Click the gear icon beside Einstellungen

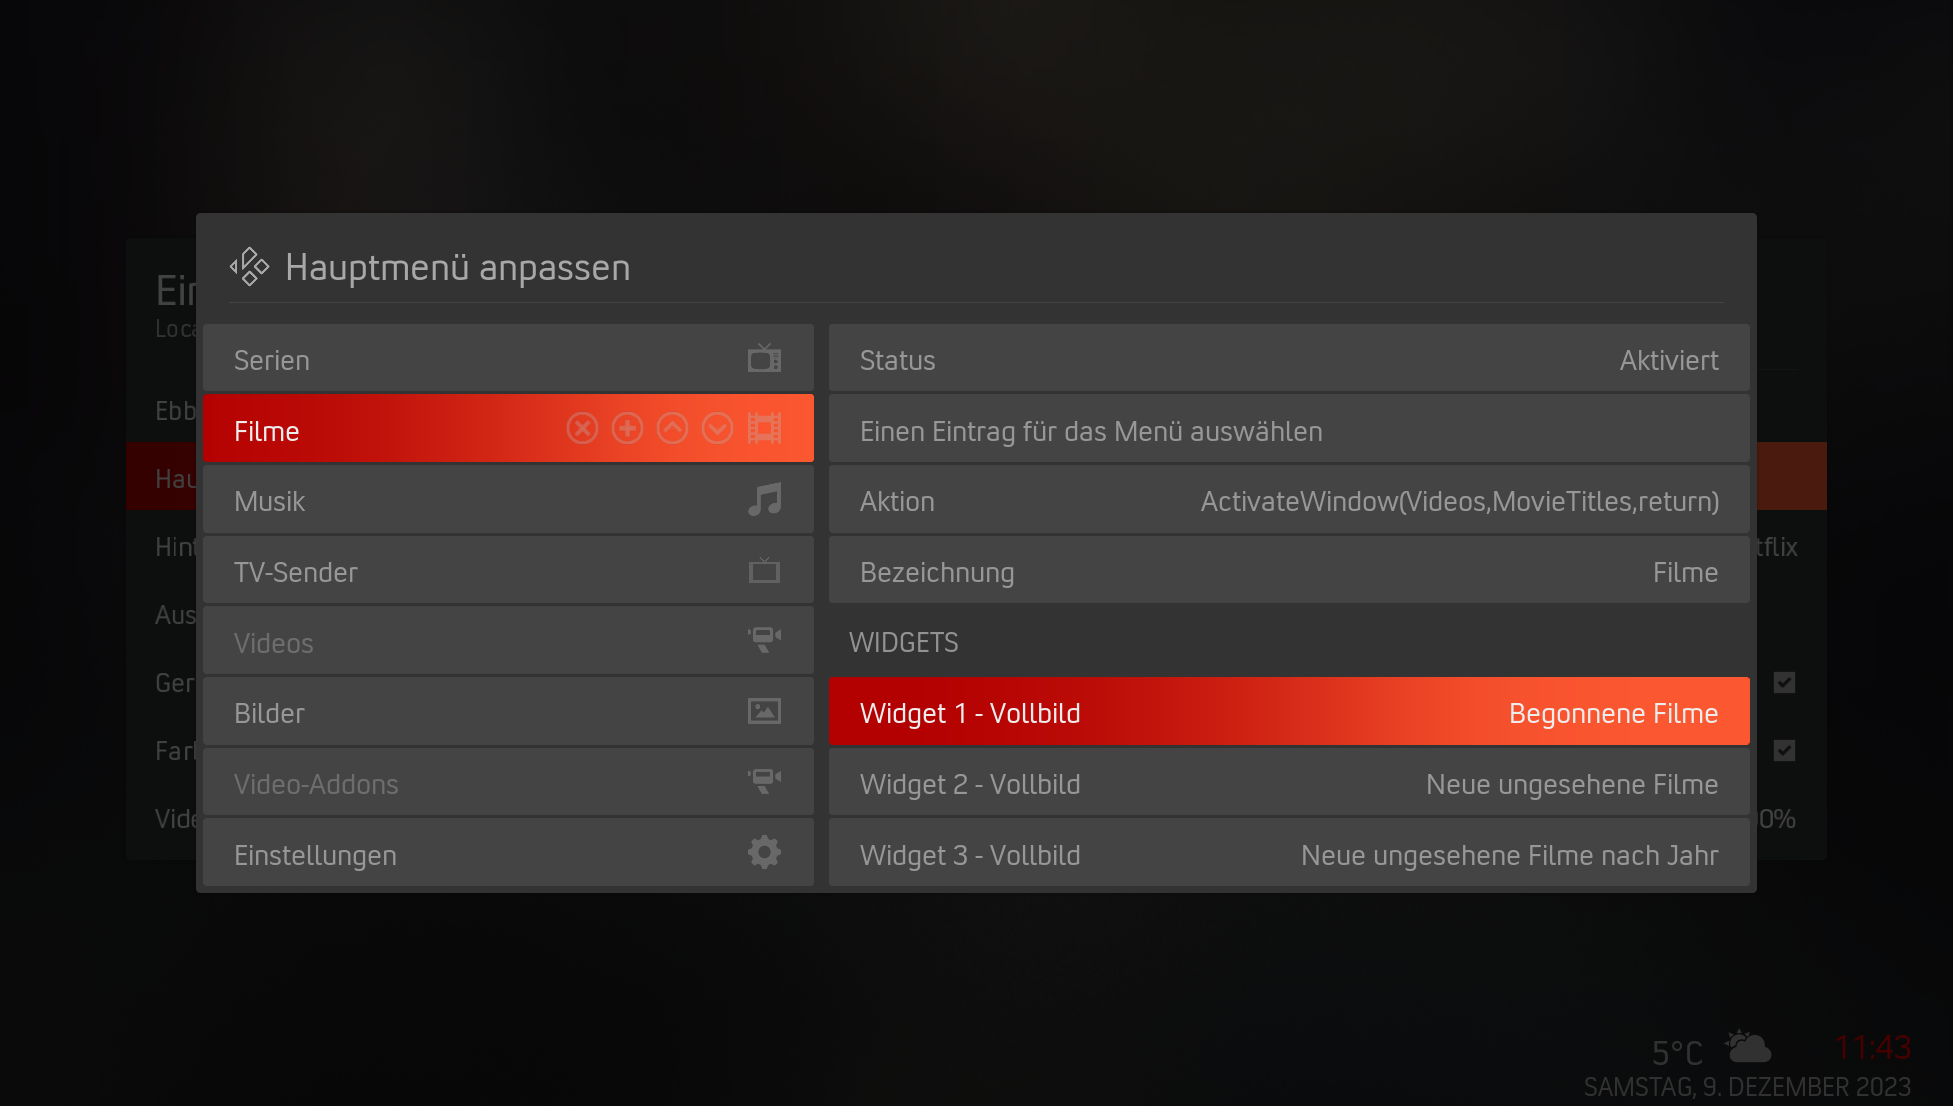tap(765, 853)
